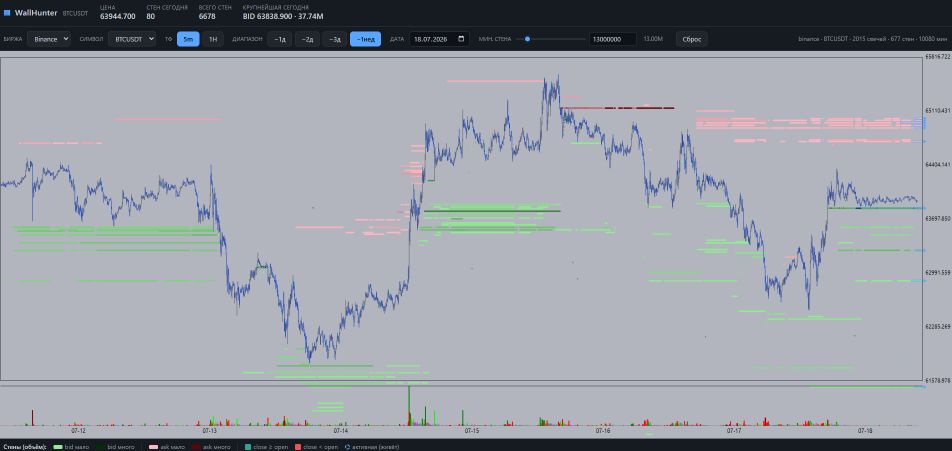Click the 'Стены (объём):' legend label
Image resolution: width=952 pixels, height=451 pixels.
point(24,447)
